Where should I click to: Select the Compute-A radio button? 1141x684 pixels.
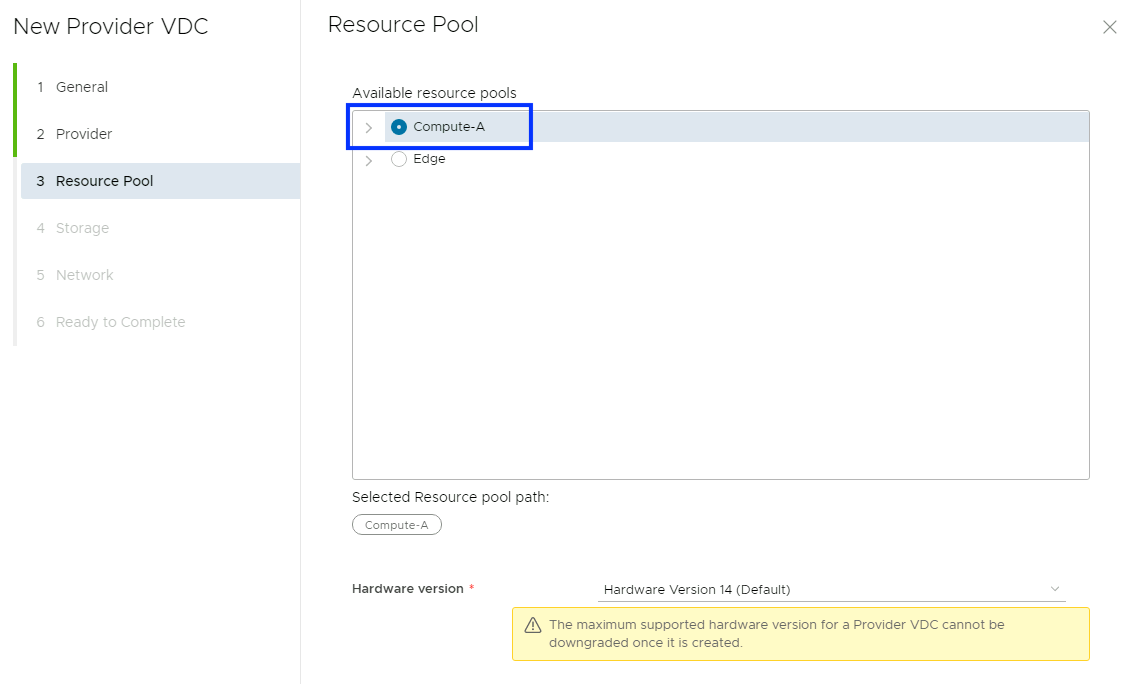point(399,127)
